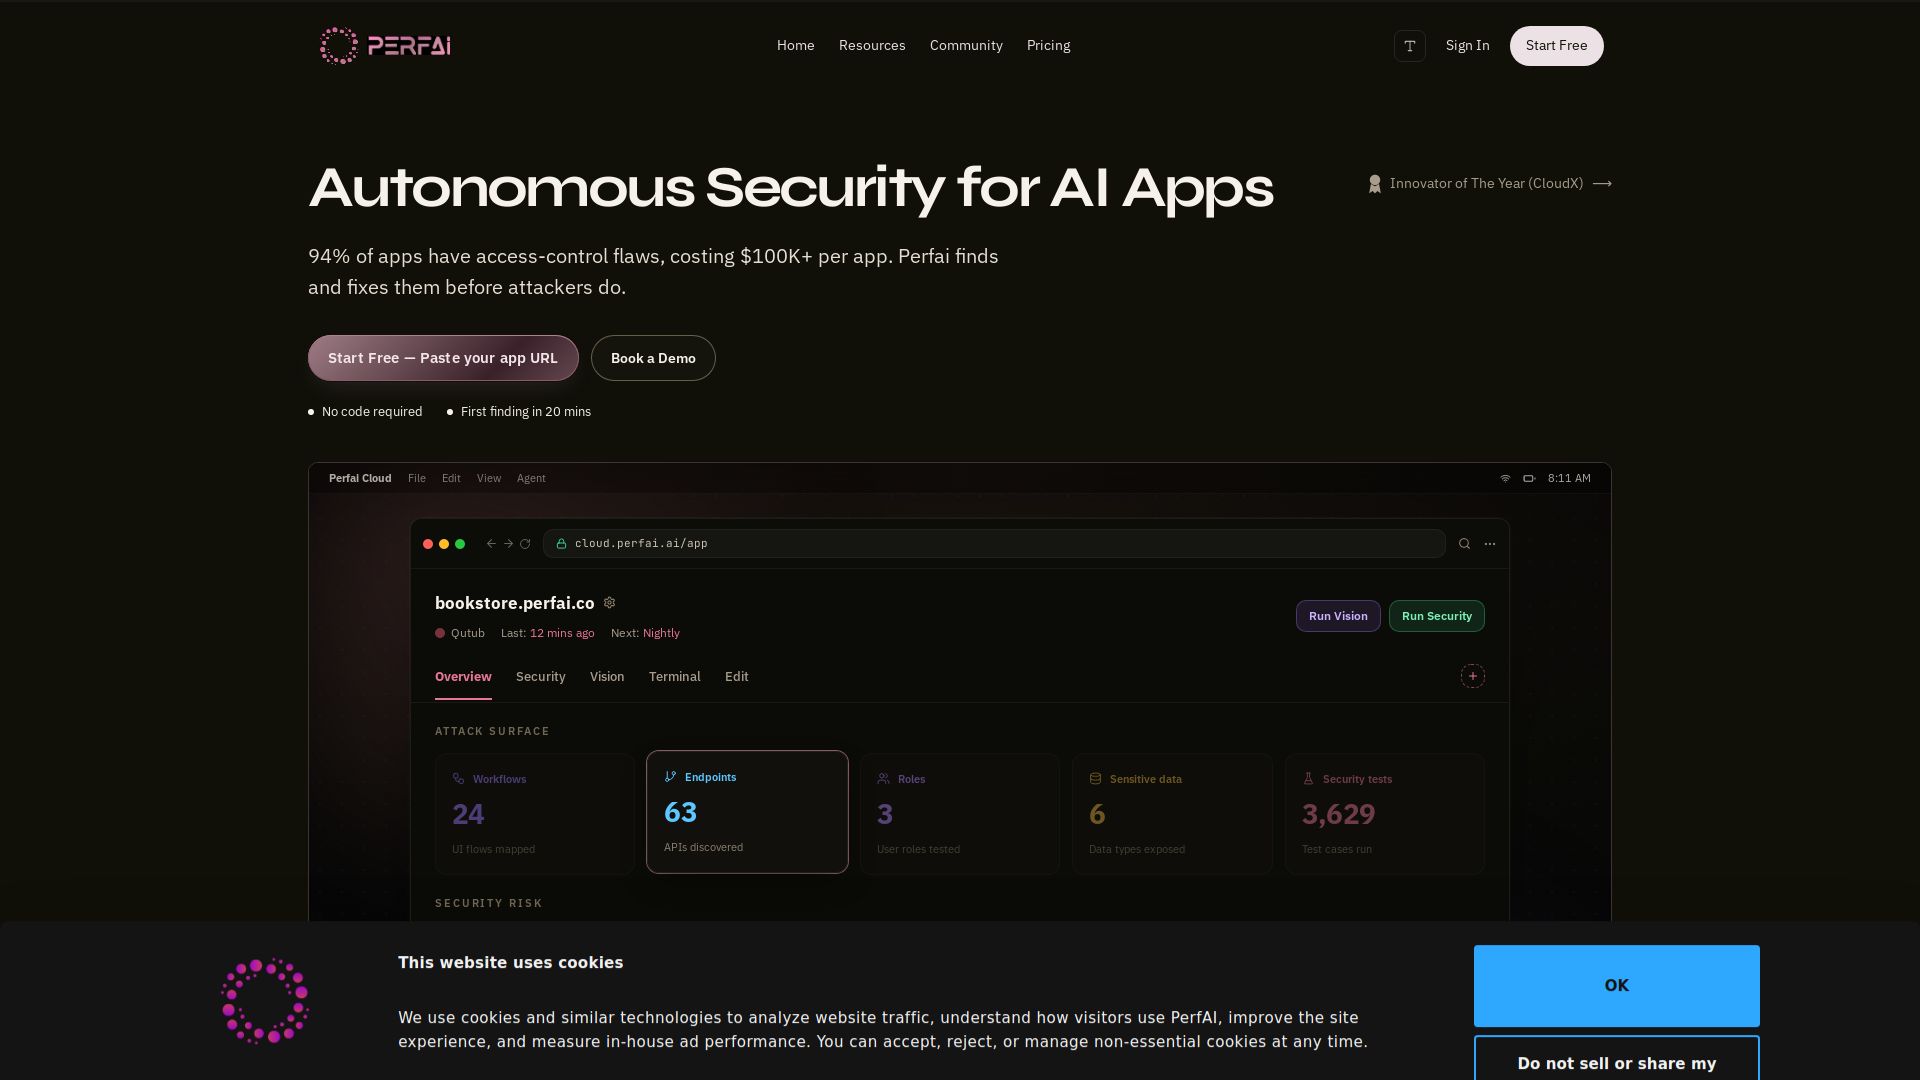
Task: Open Innovator of The Year (CloudX) link
Action: [x=1490, y=184]
